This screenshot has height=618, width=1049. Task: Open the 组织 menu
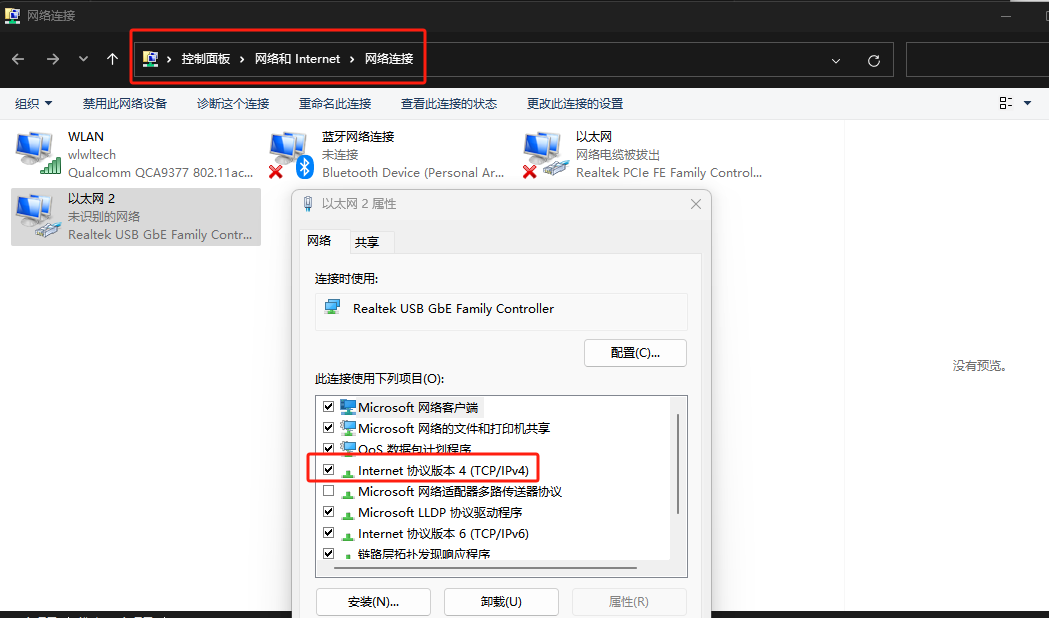pos(33,104)
